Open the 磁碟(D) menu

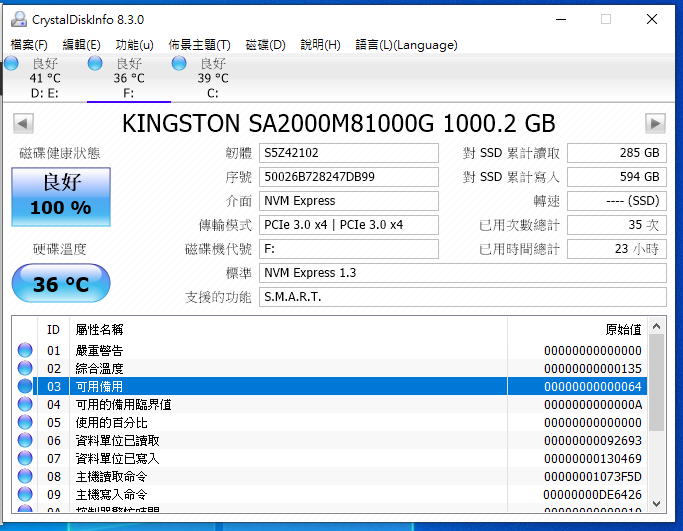[x=265, y=45]
